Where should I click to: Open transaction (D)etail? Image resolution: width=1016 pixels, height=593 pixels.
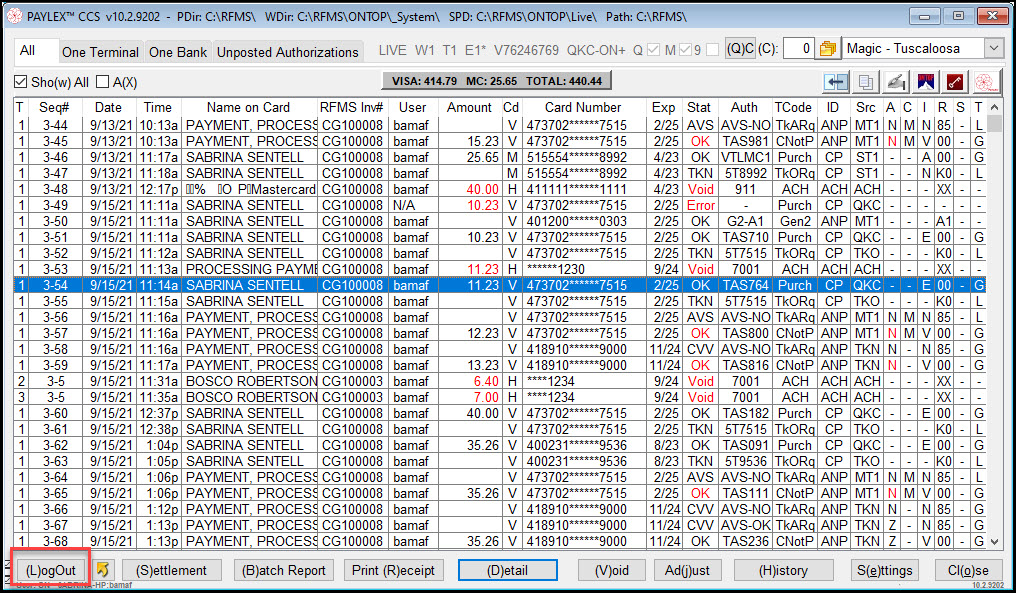507,570
